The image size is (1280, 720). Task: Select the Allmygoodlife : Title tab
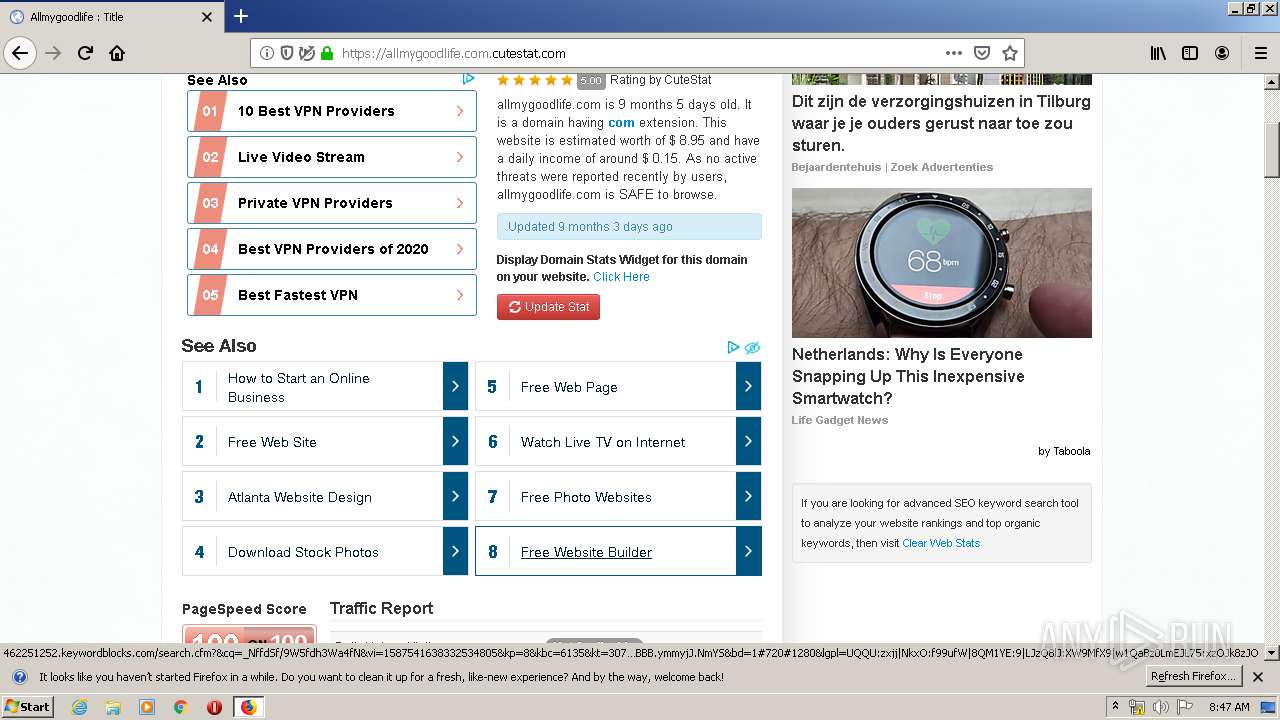[x=110, y=17]
